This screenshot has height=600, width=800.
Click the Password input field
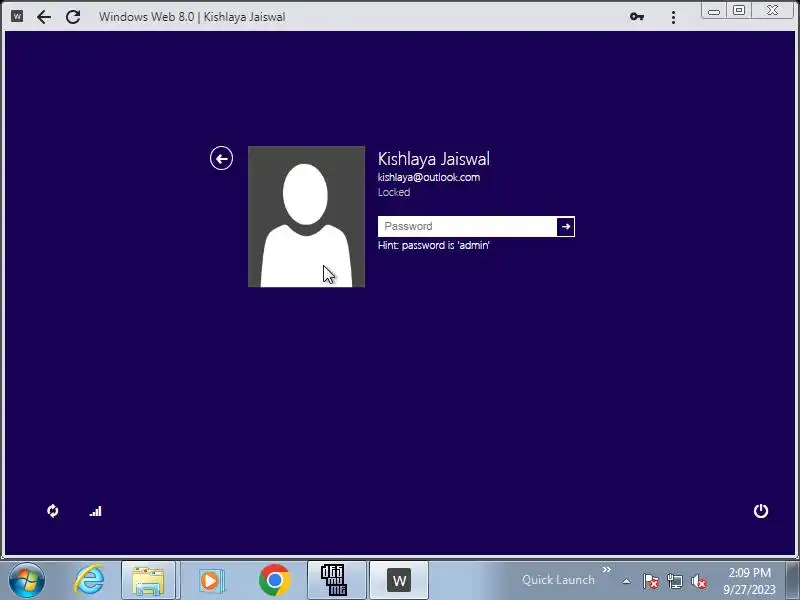pos(467,227)
